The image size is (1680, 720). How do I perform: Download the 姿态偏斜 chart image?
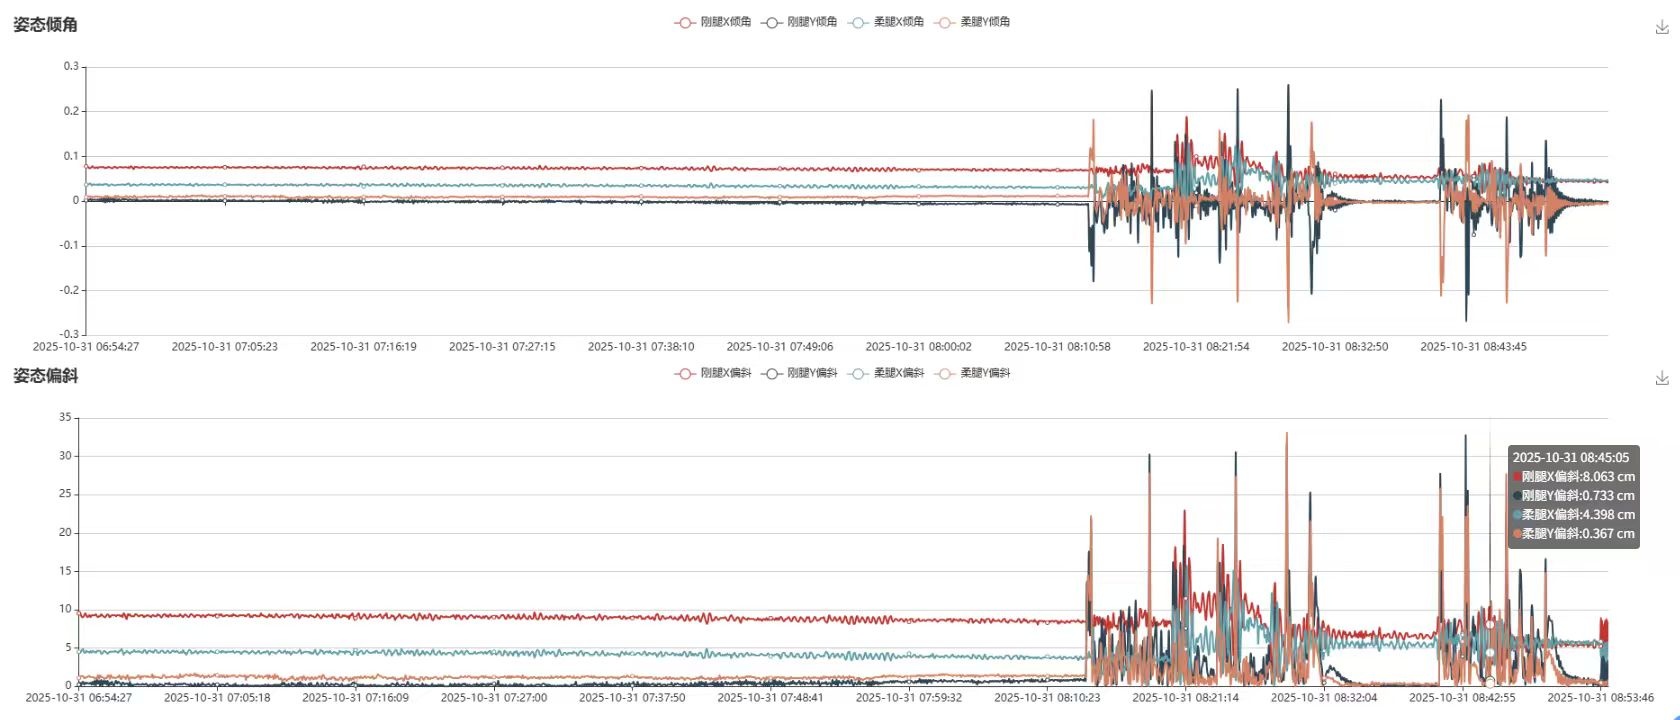(x=1662, y=378)
